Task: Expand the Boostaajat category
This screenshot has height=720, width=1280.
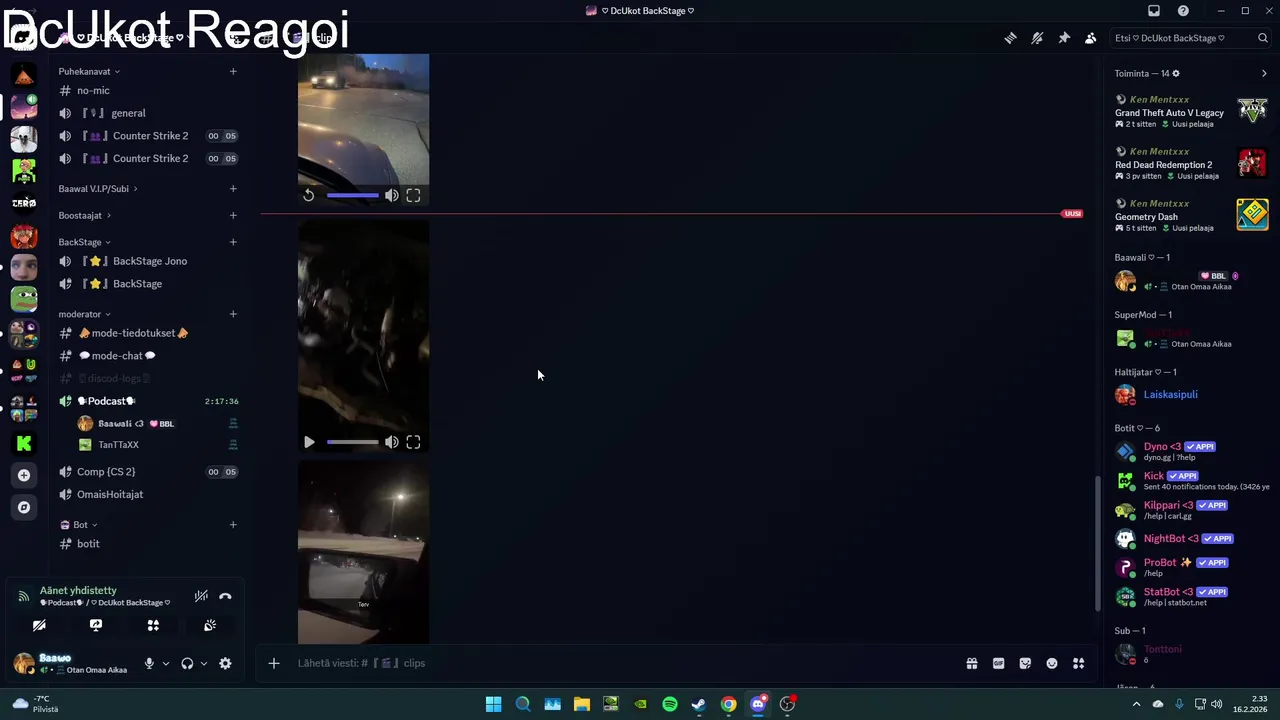Action: (84, 215)
